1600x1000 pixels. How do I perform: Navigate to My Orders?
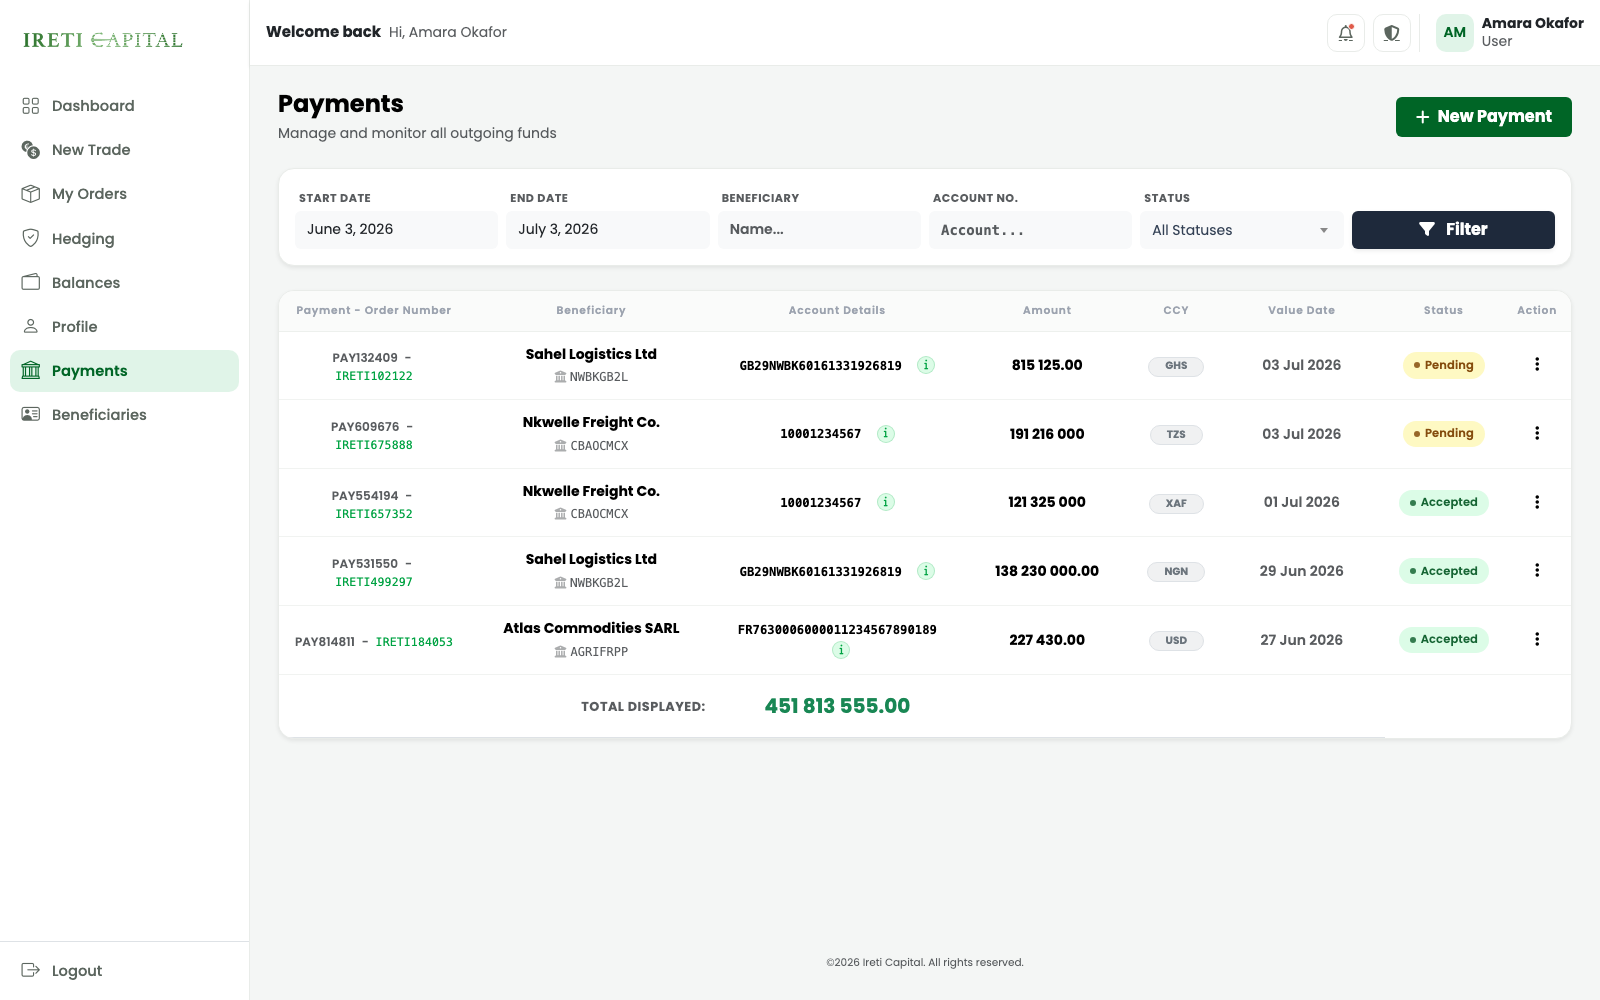tap(124, 194)
